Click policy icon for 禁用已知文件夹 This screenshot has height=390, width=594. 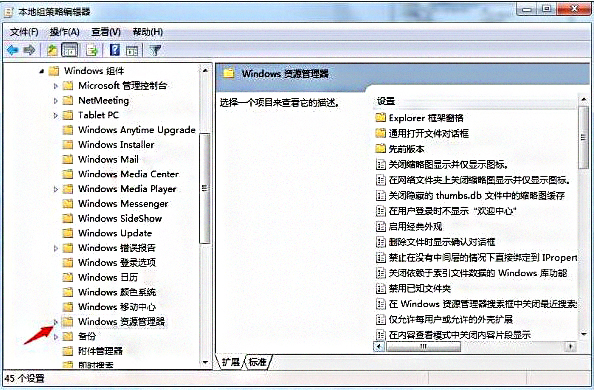380,288
